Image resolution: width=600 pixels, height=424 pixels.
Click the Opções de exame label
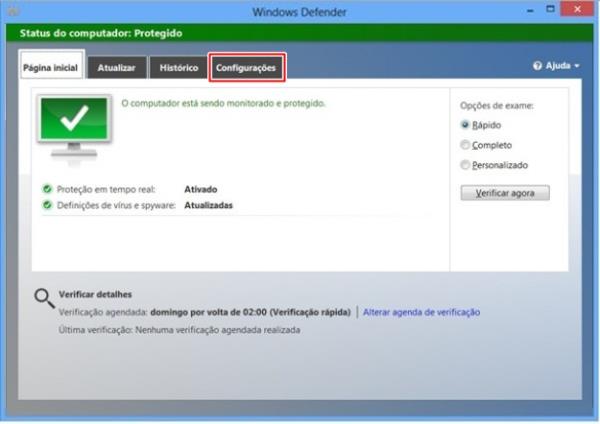(x=497, y=106)
